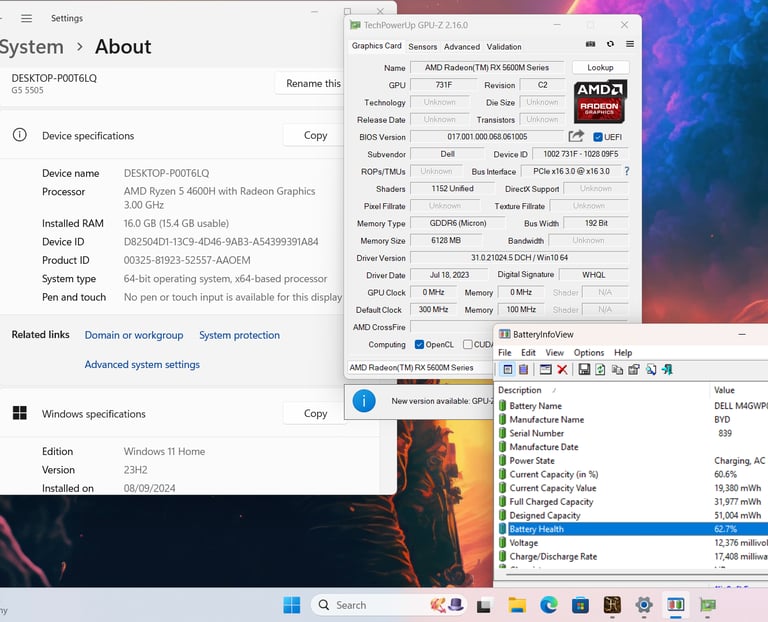Screen dimensions: 768x622
Task: Open the Options menu in BatteryInfoView
Action: (x=589, y=352)
